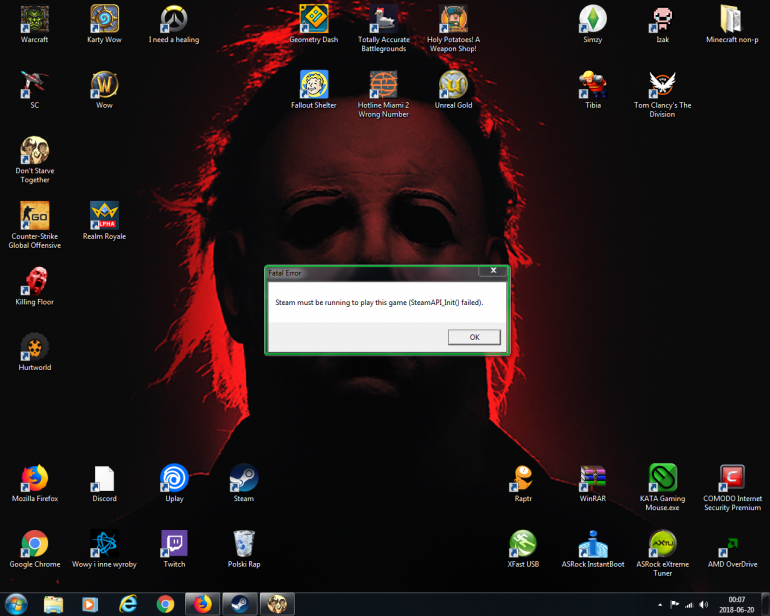The image size is (770, 616).
Task: Select the Wow World of Warcraft icon
Action: click(104, 89)
